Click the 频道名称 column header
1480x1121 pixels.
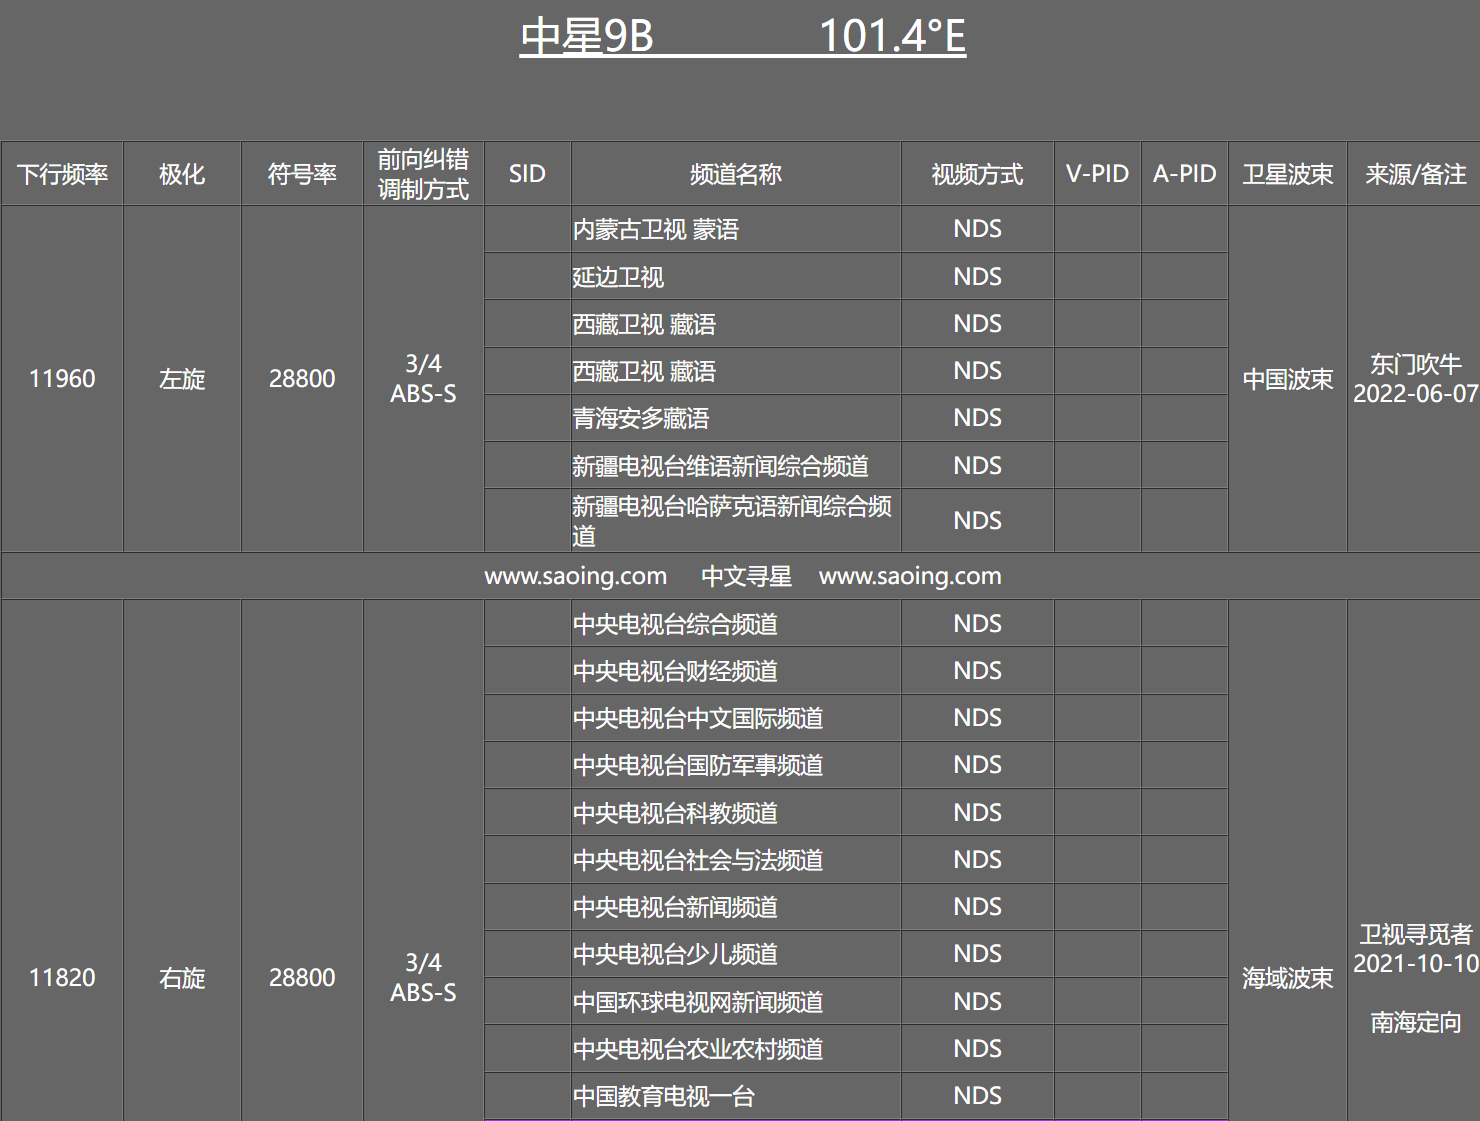pos(736,174)
